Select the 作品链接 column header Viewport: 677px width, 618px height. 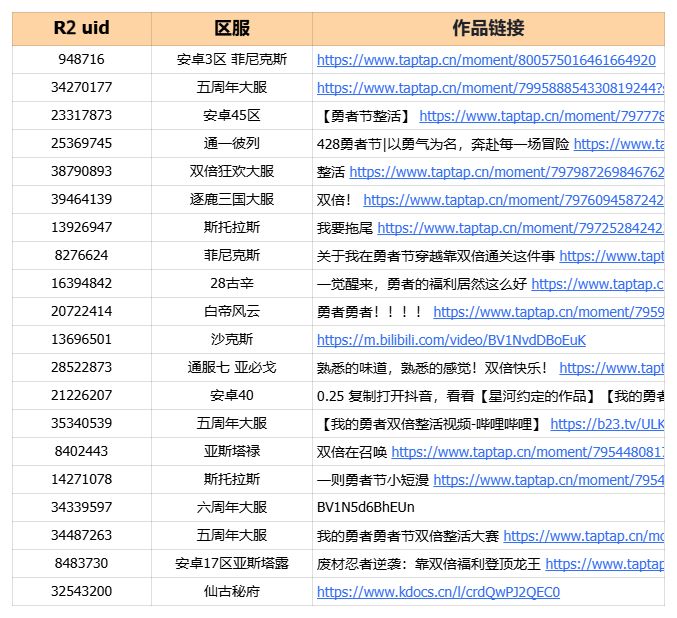pyautogui.click(x=488, y=29)
